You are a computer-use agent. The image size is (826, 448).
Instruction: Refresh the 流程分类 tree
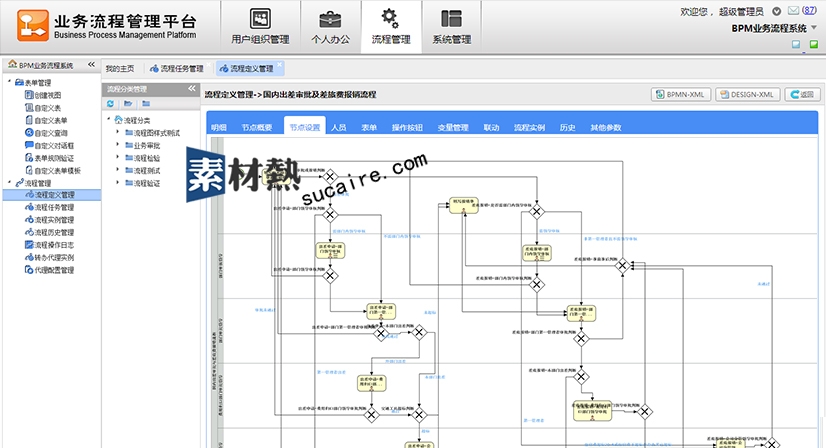[110, 104]
